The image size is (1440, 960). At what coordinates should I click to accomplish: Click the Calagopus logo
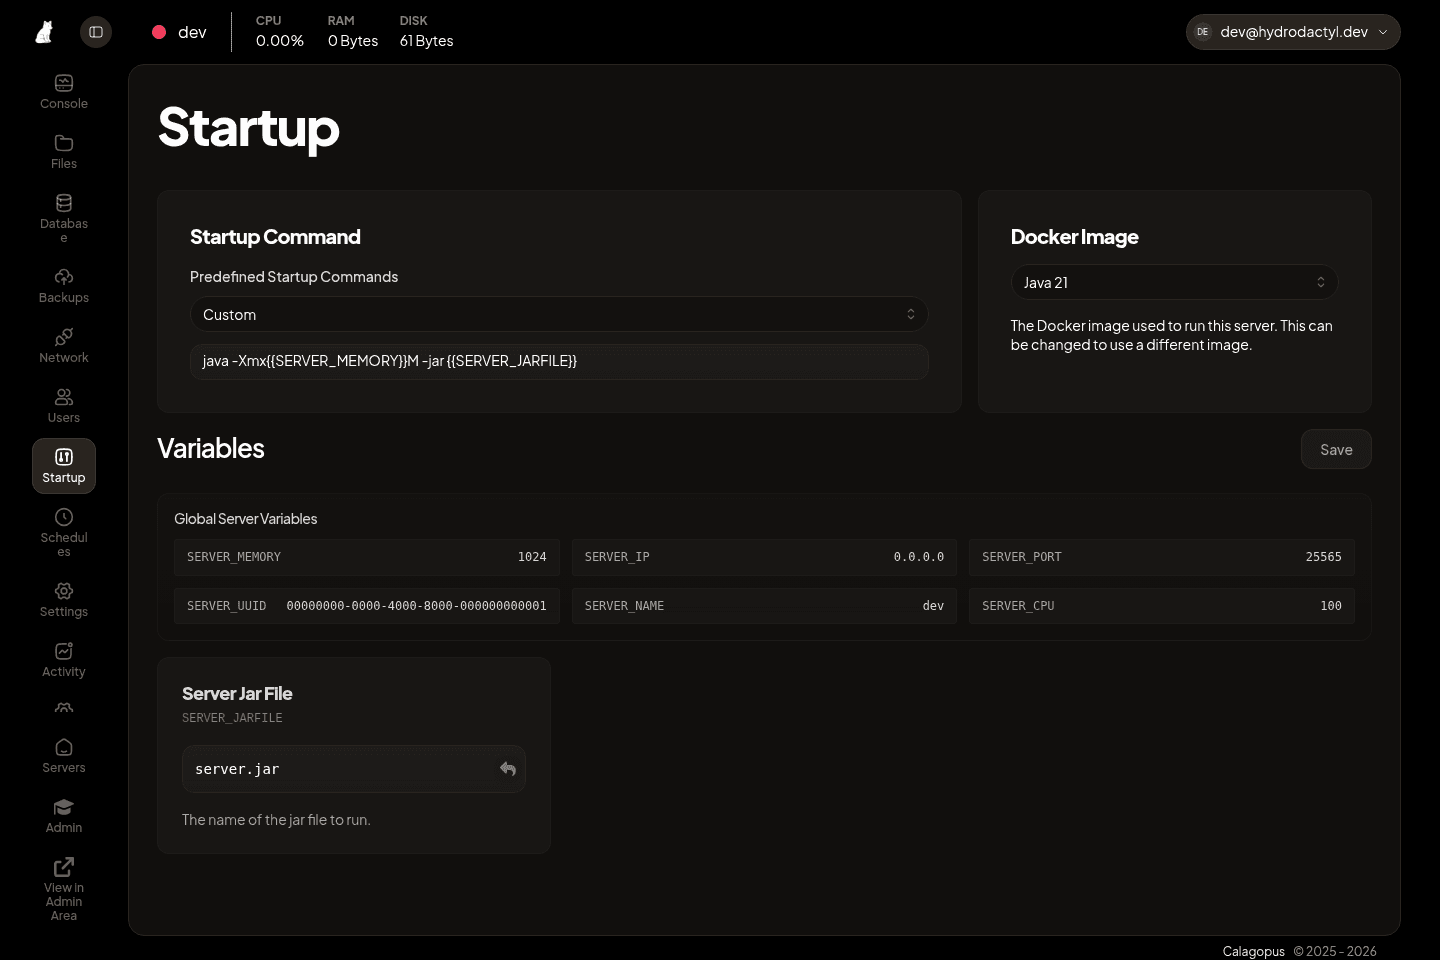pyautogui.click(x=44, y=32)
